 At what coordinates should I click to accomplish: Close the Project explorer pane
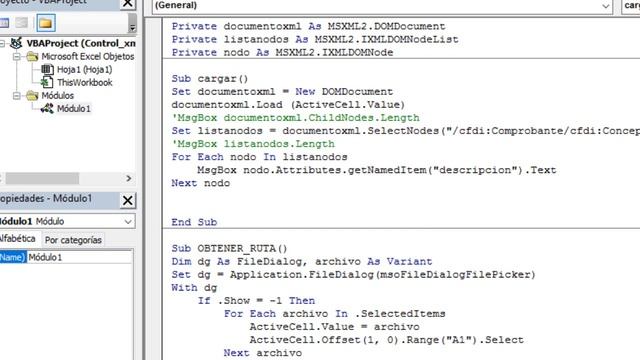click(127, 4)
